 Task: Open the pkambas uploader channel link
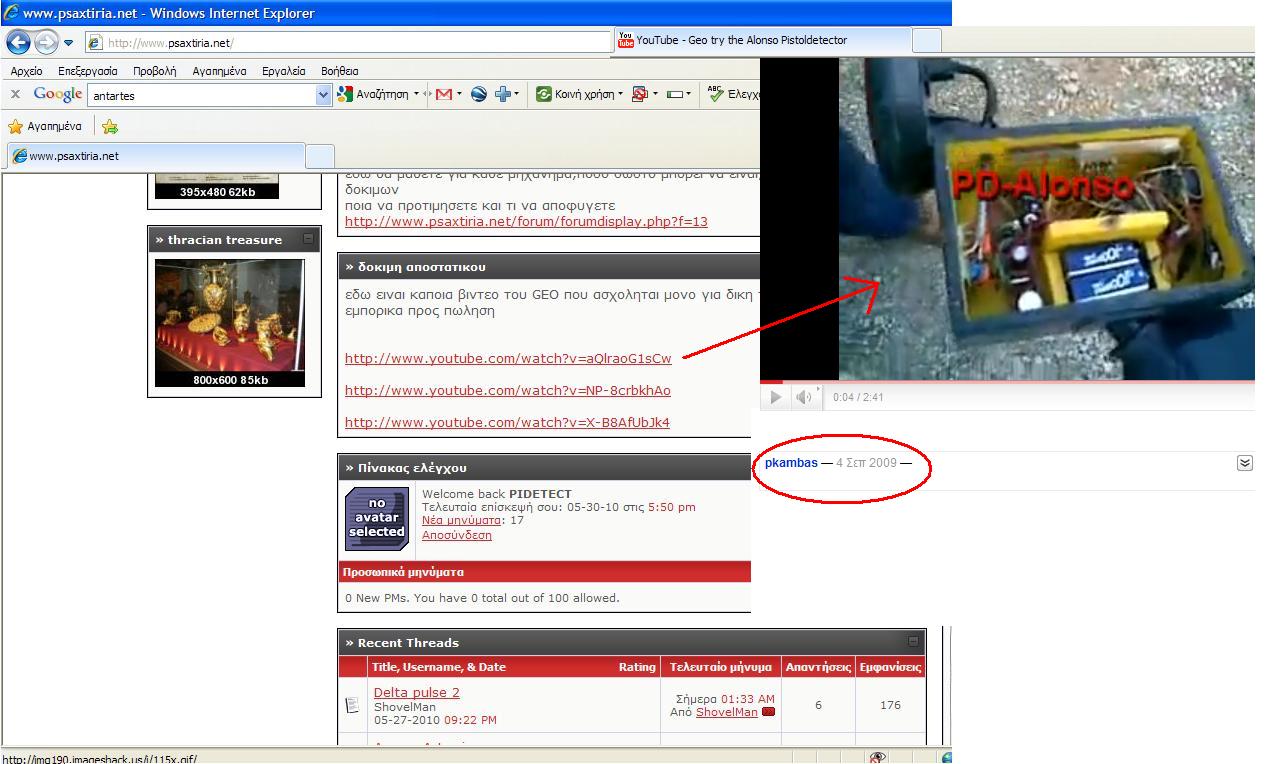791,463
